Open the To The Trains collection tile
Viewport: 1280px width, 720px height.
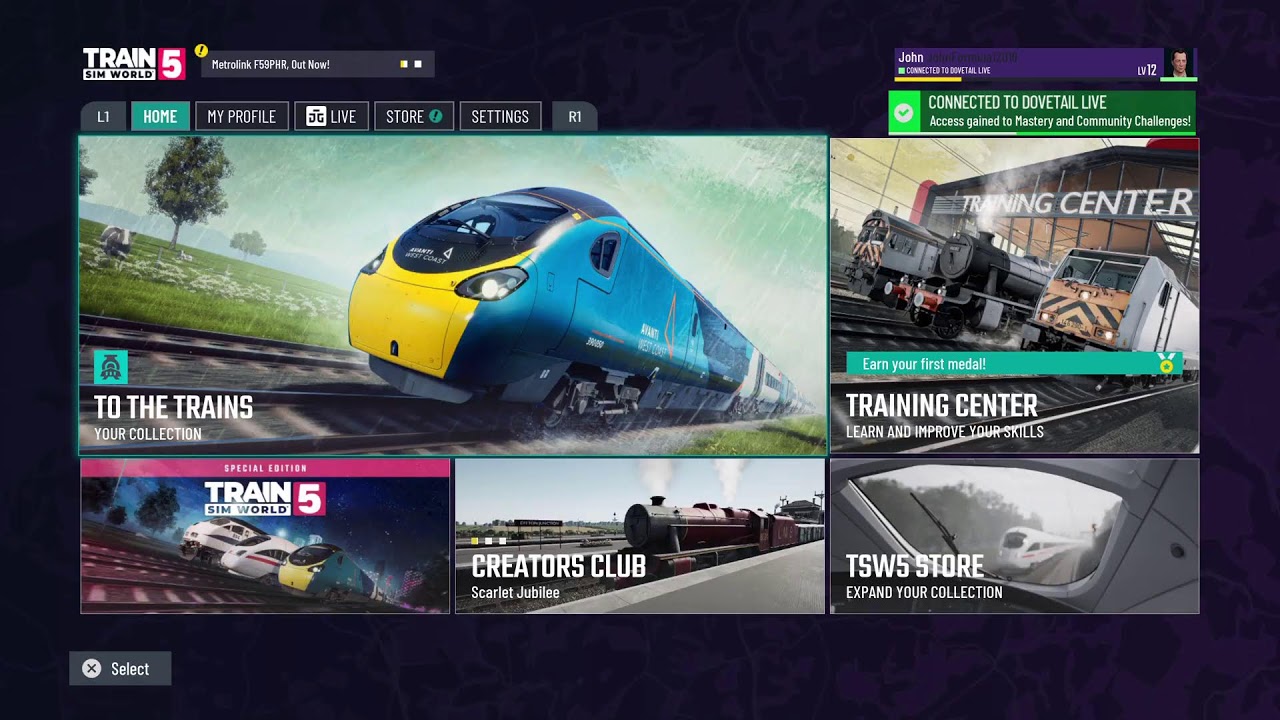pyautogui.click(x=453, y=295)
